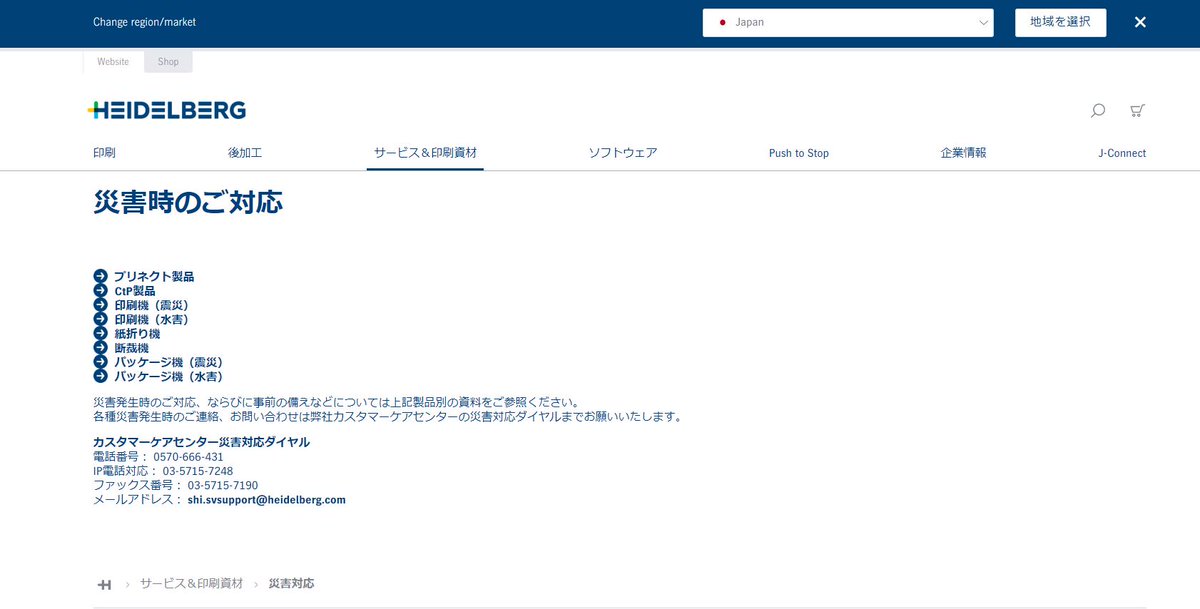The height and width of the screenshot is (609, 1200).
Task: Open the ソフトウェア menu
Action: pyautogui.click(x=623, y=153)
